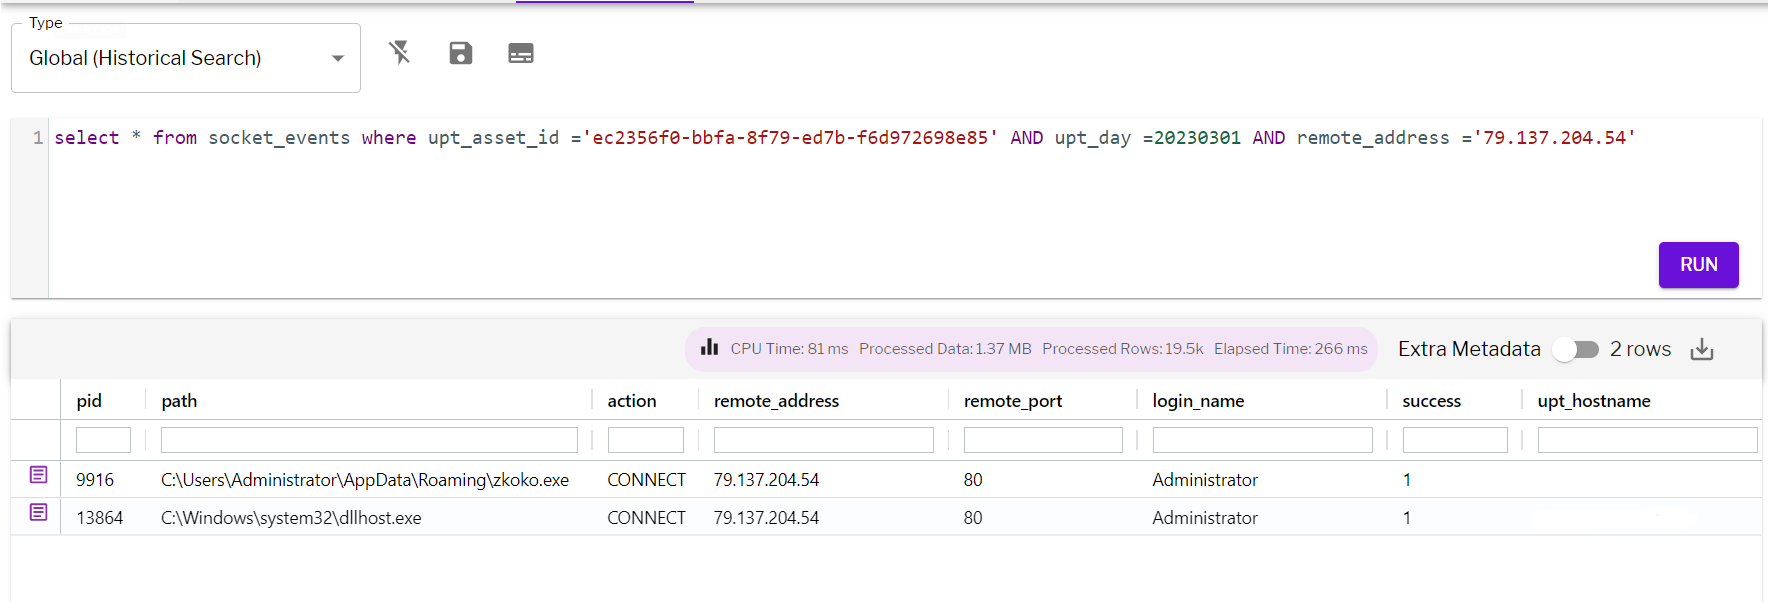Sort by path column header
Image resolution: width=1768 pixels, height=602 pixels.
pyautogui.click(x=179, y=401)
